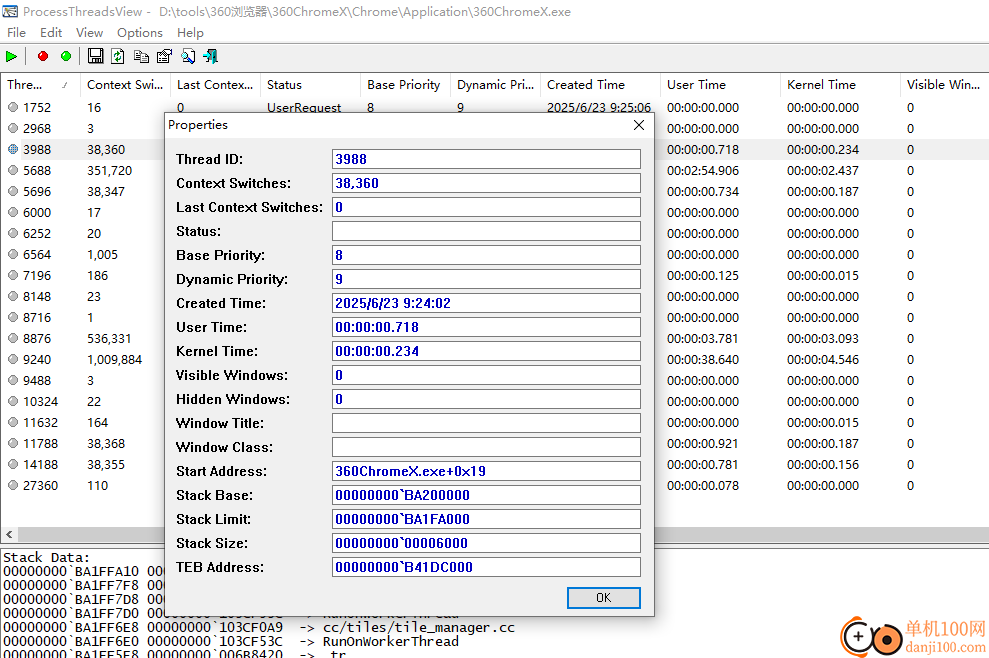Click user time 00:02:54.906 cell
989x658 pixels.
tap(703, 170)
